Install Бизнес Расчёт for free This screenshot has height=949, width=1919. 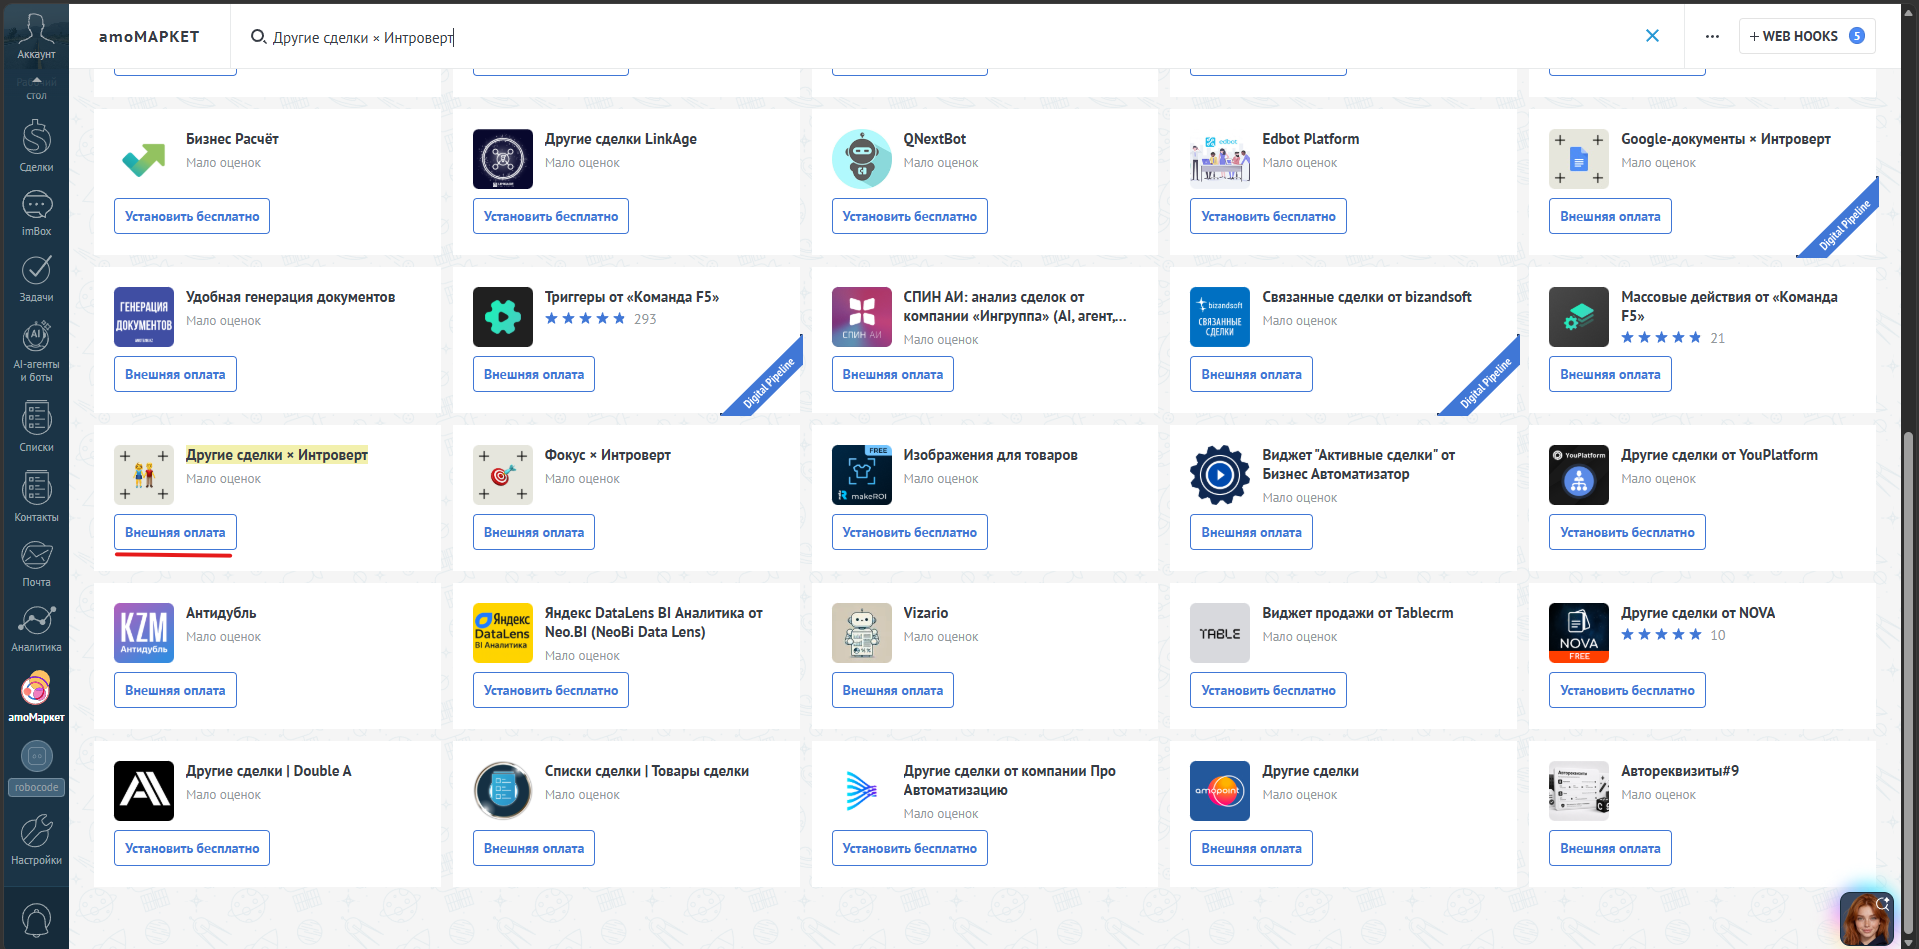pos(192,216)
